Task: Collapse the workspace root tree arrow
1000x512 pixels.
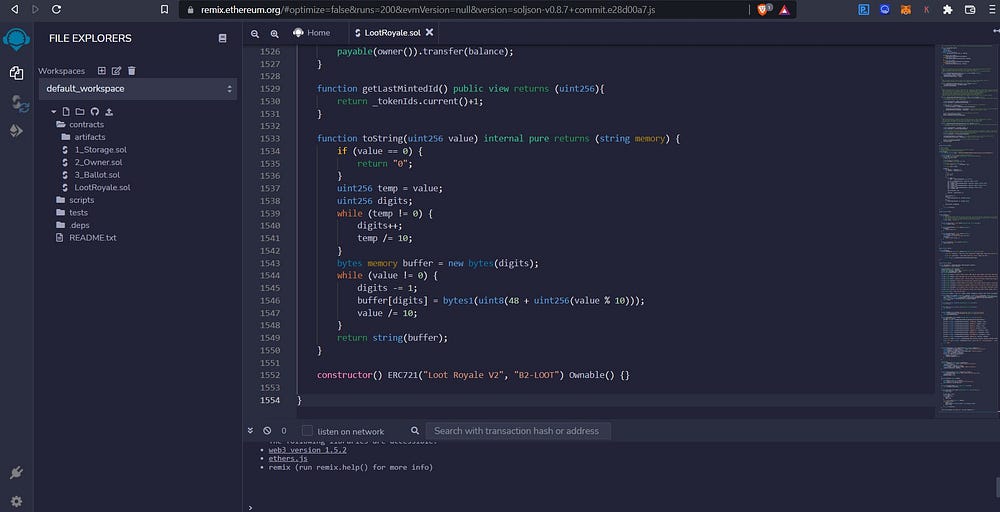Action: tap(54, 112)
